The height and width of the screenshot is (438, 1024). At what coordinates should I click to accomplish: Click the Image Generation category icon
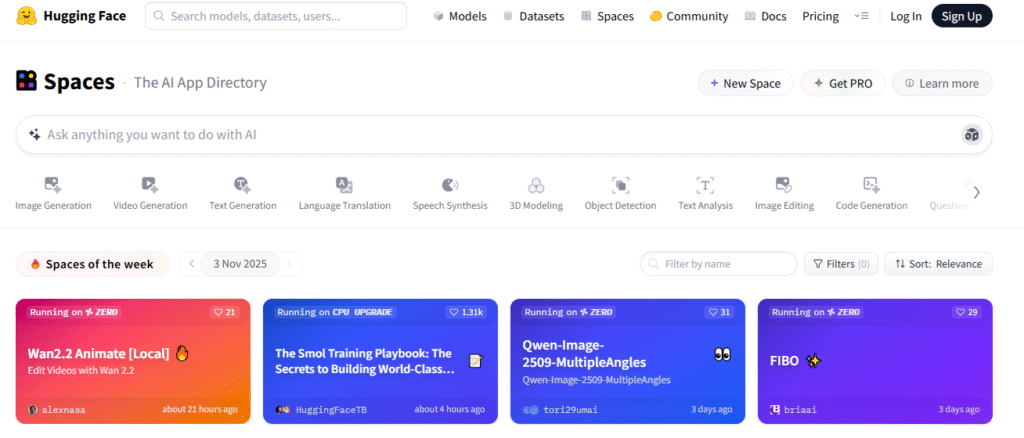pos(53,185)
